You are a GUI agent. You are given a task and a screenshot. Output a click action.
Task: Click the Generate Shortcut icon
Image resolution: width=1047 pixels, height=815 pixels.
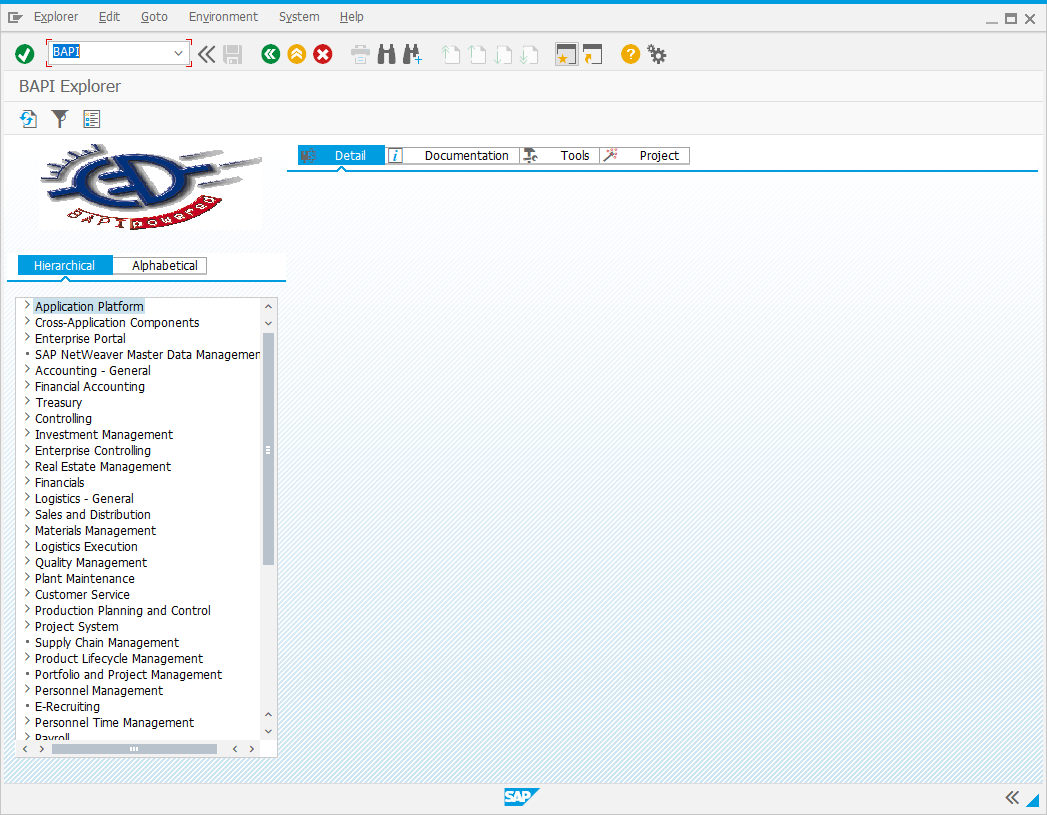(592, 54)
